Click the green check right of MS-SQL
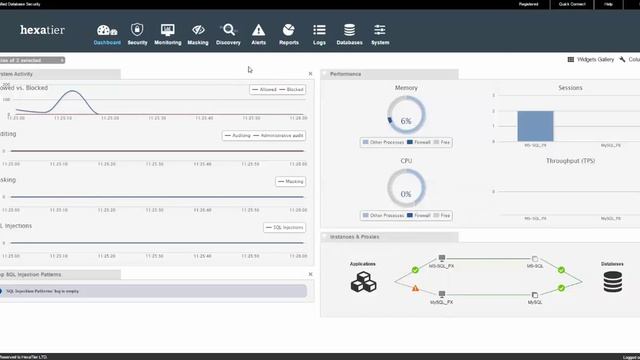This screenshot has width=640, height=360. pos(561,270)
